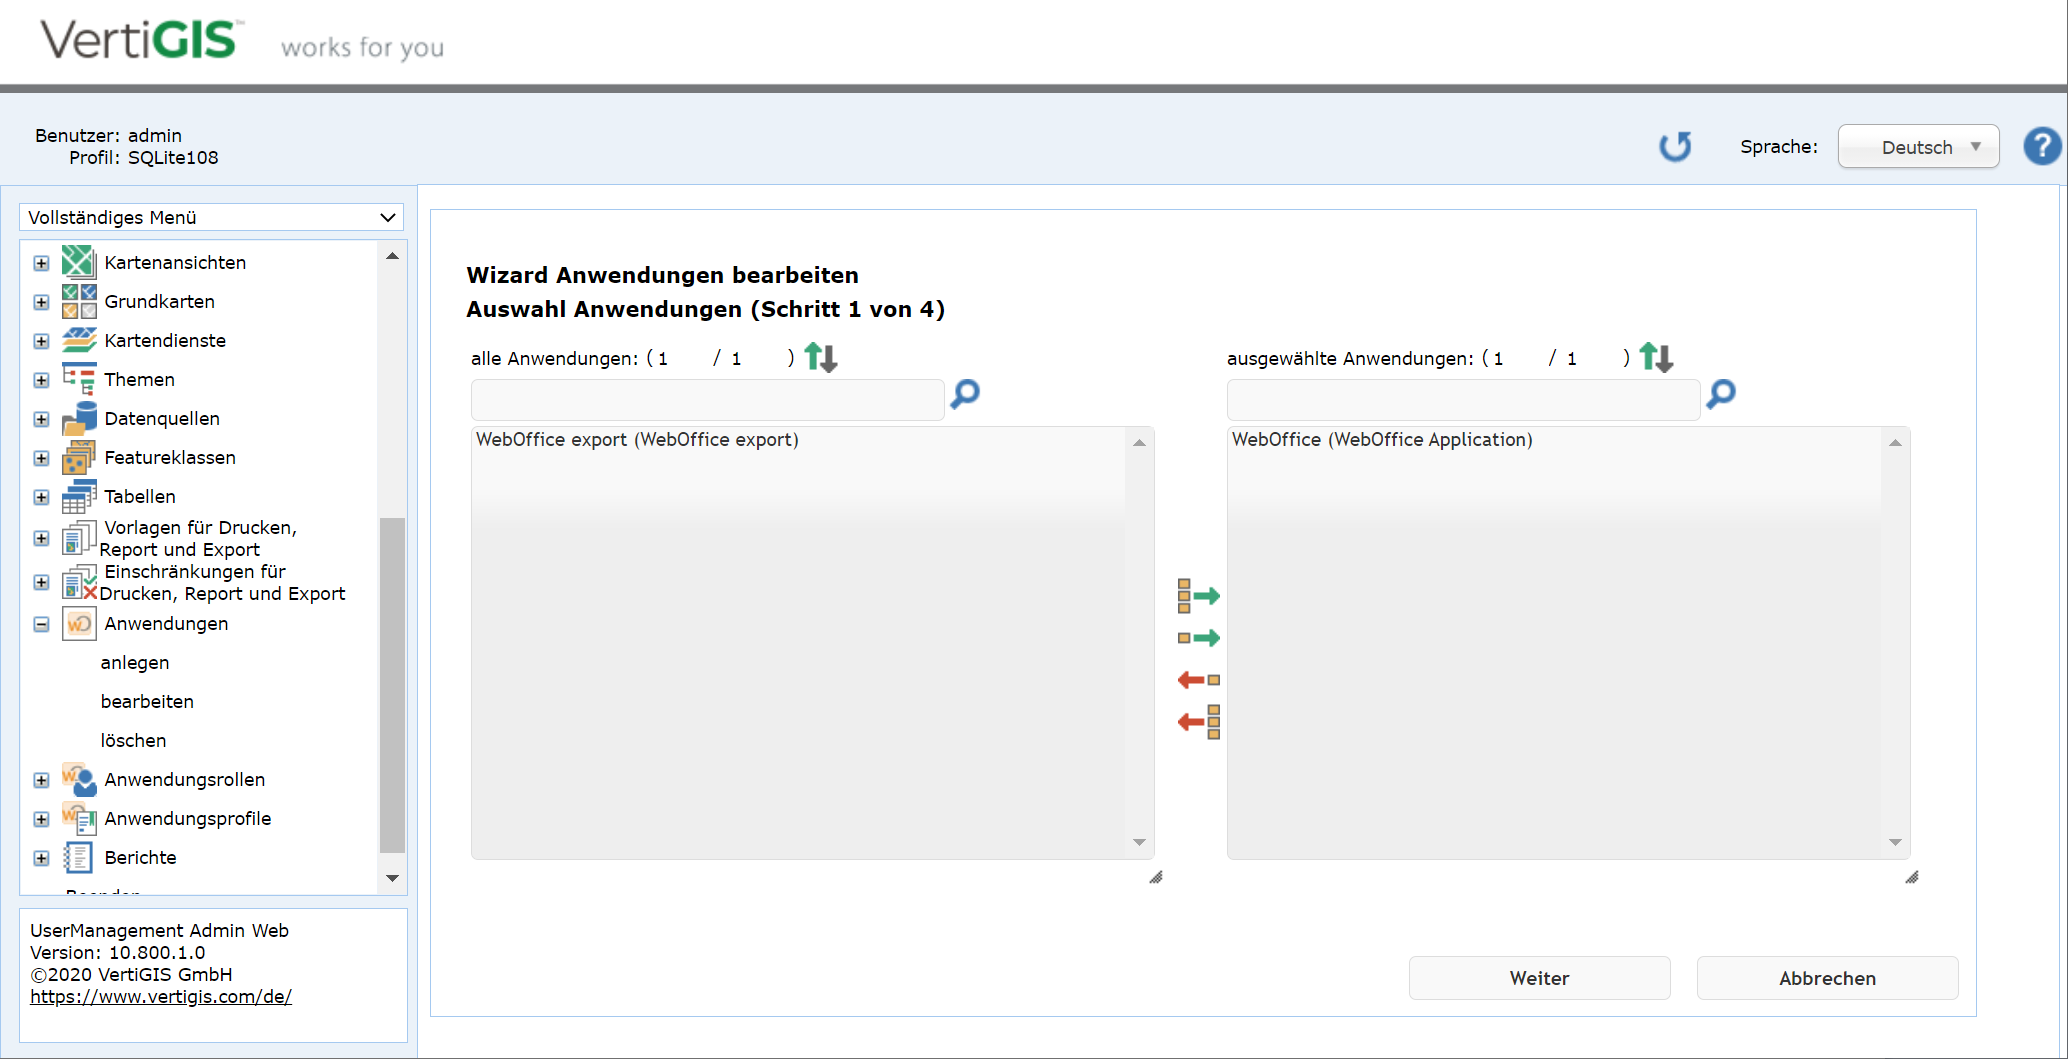The image size is (2068, 1059).
Task: Expand the Berichte tree node
Action: [41, 858]
